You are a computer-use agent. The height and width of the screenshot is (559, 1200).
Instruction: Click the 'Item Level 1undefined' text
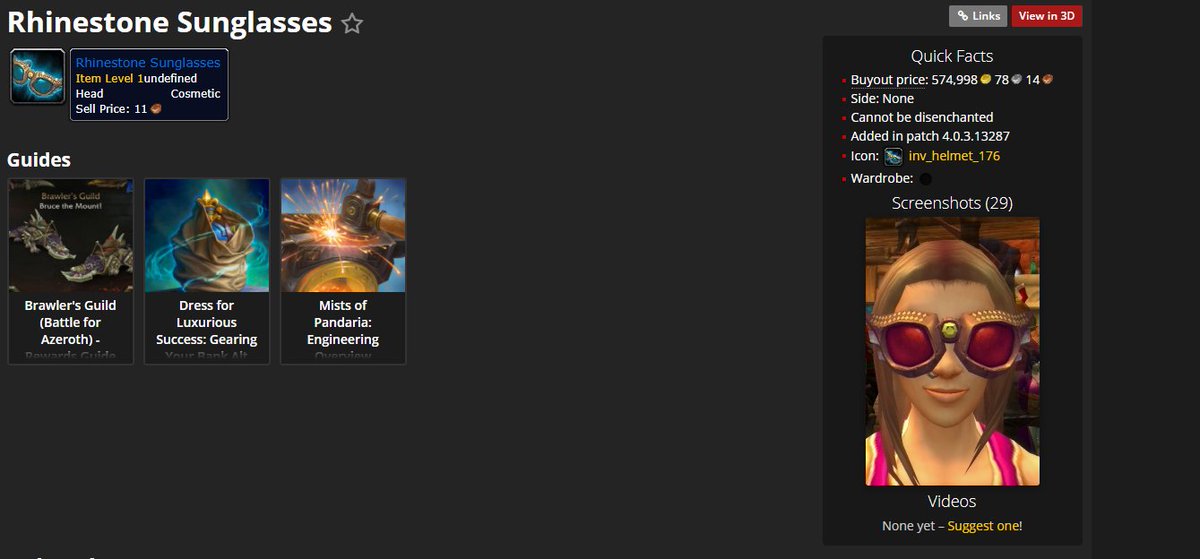click(x=137, y=78)
